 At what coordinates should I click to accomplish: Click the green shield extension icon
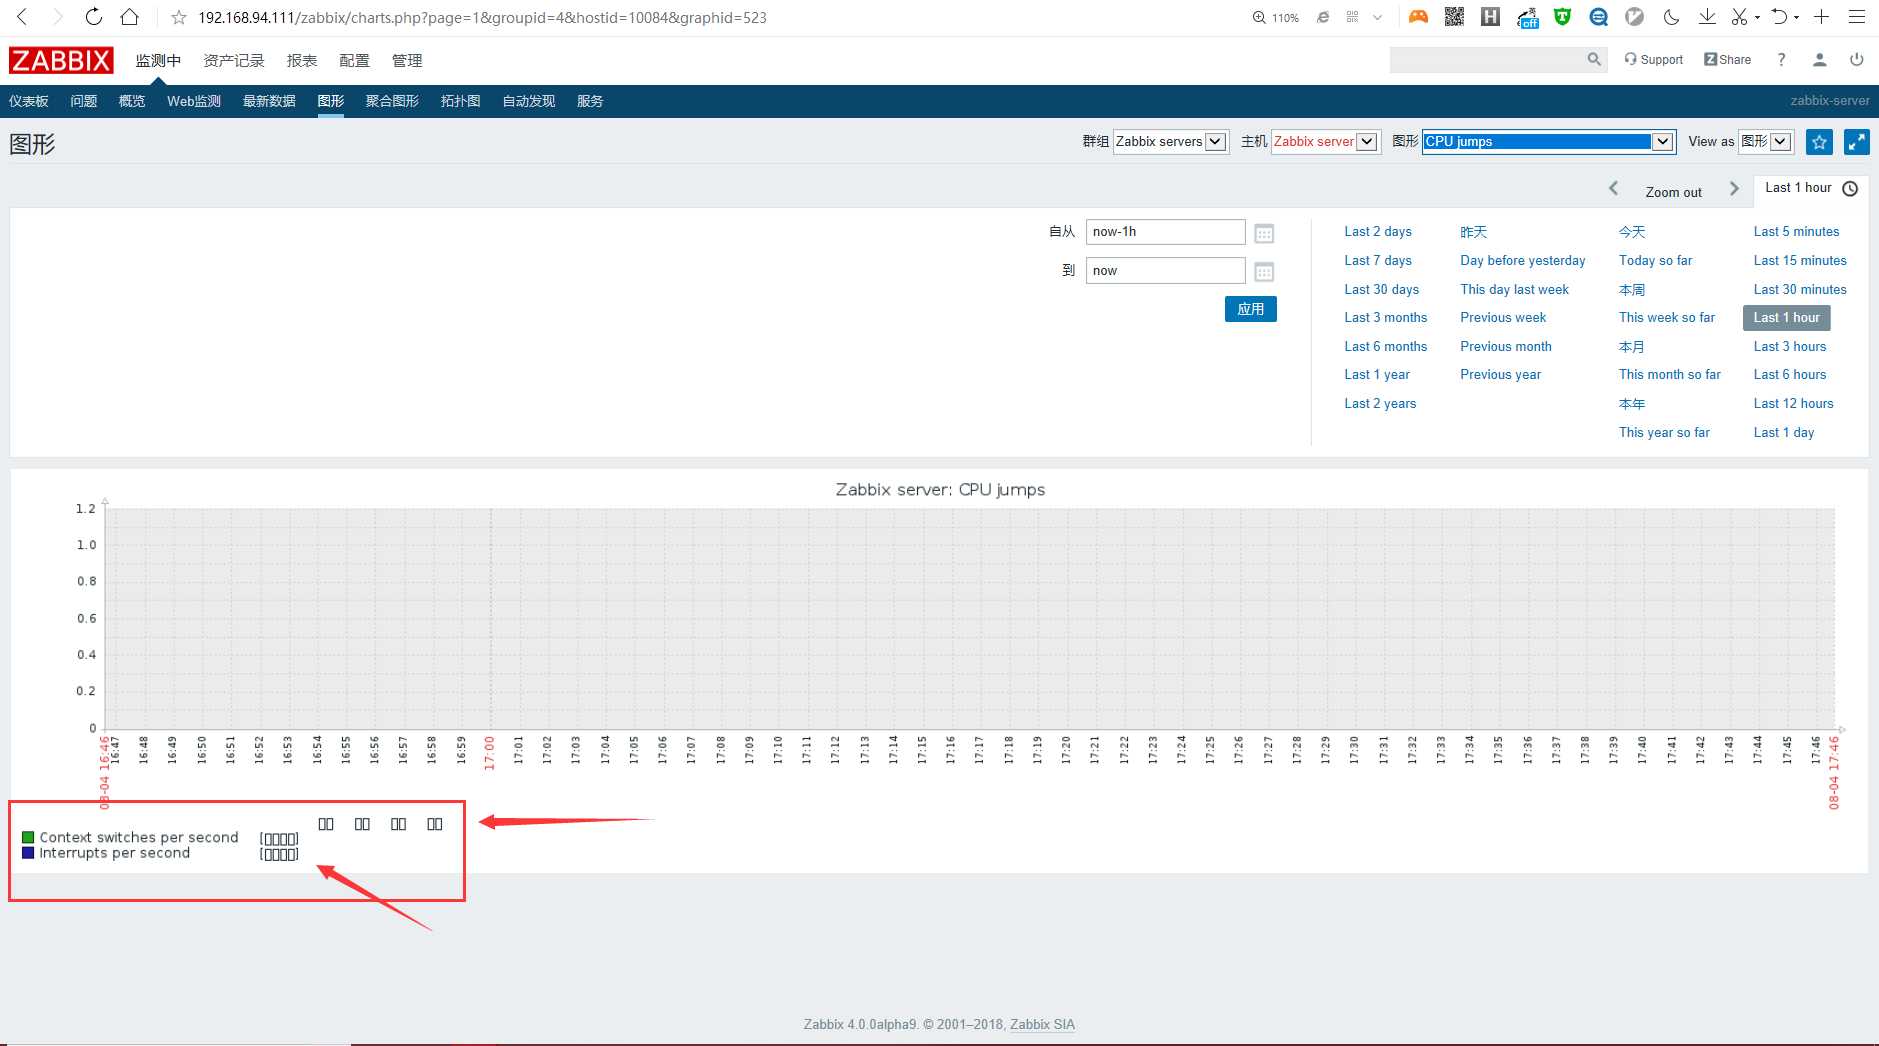click(x=1562, y=17)
